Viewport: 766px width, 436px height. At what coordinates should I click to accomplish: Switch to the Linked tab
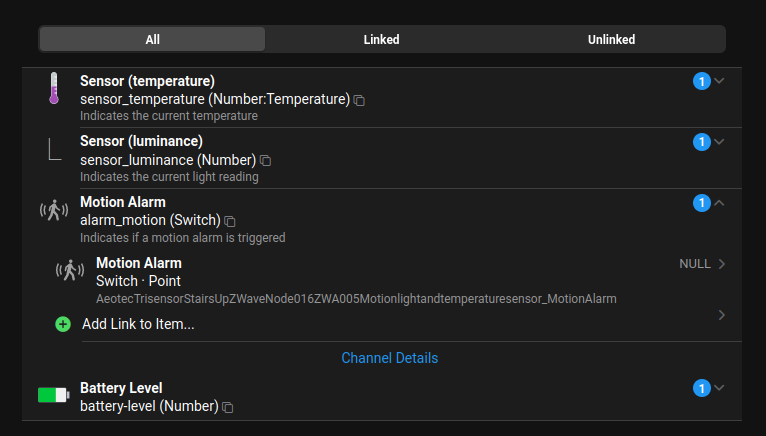[x=381, y=40]
